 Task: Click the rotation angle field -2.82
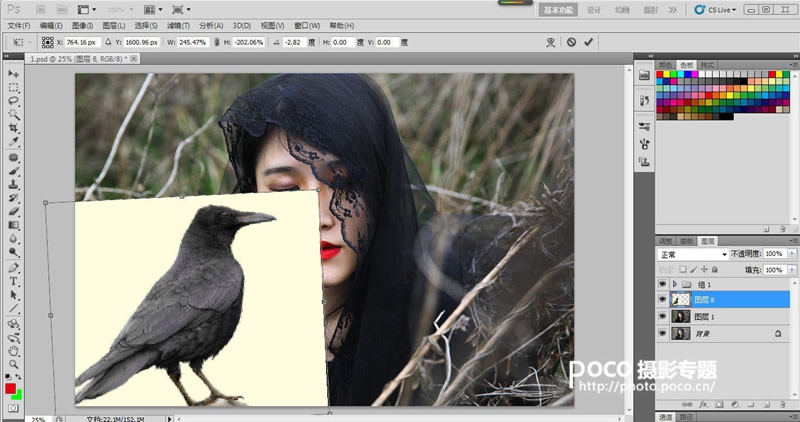[x=294, y=42]
